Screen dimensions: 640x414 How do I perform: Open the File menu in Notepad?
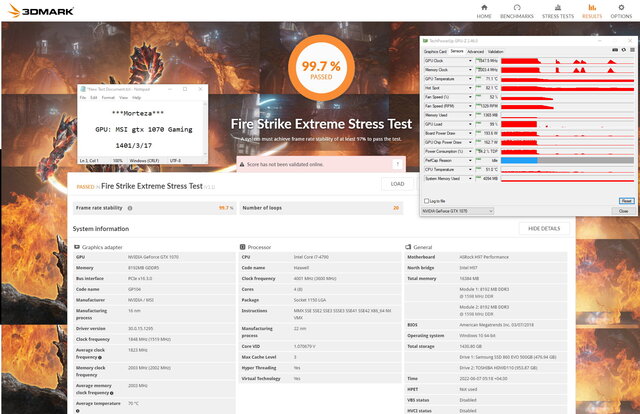(82, 98)
